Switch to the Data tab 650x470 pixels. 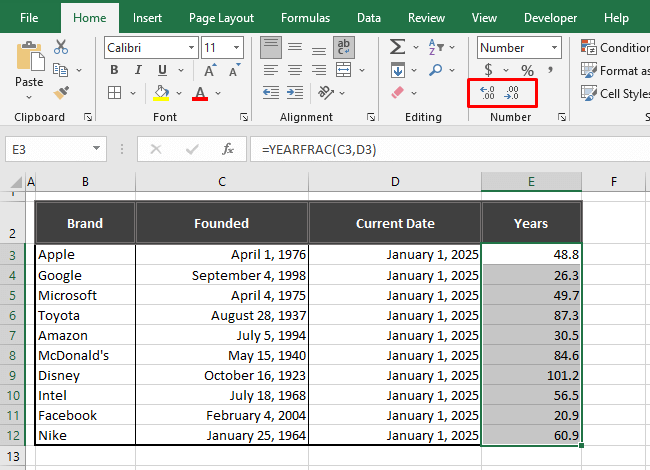(x=369, y=18)
